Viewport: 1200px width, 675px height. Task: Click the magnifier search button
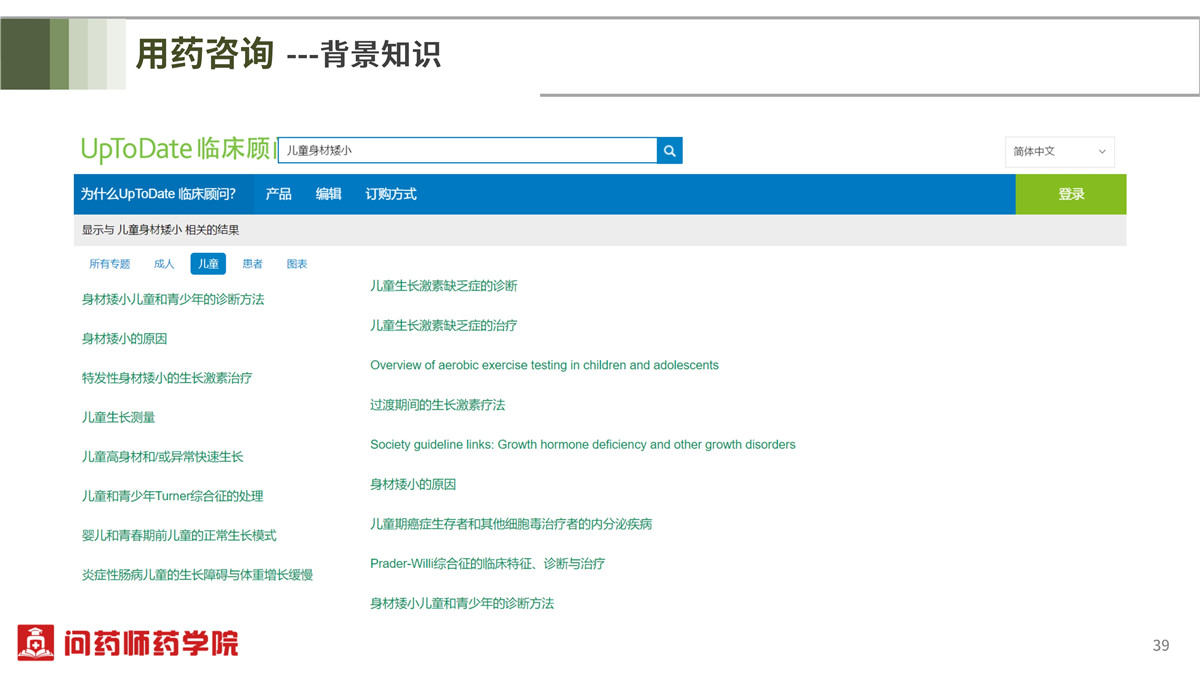pyautogui.click(x=669, y=151)
